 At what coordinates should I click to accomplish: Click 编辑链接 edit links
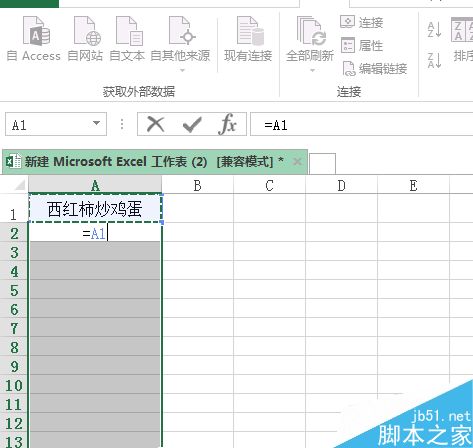coord(375,69)
